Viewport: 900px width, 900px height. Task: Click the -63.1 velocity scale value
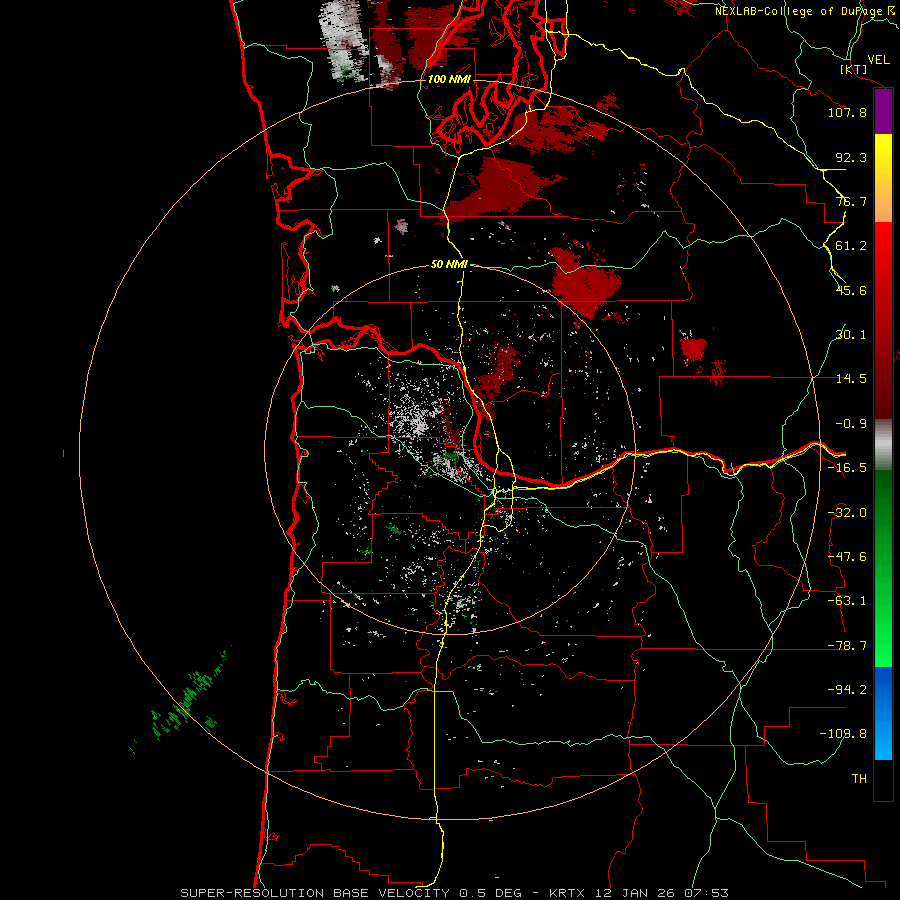pyautogui.click(x=847, y=601)
